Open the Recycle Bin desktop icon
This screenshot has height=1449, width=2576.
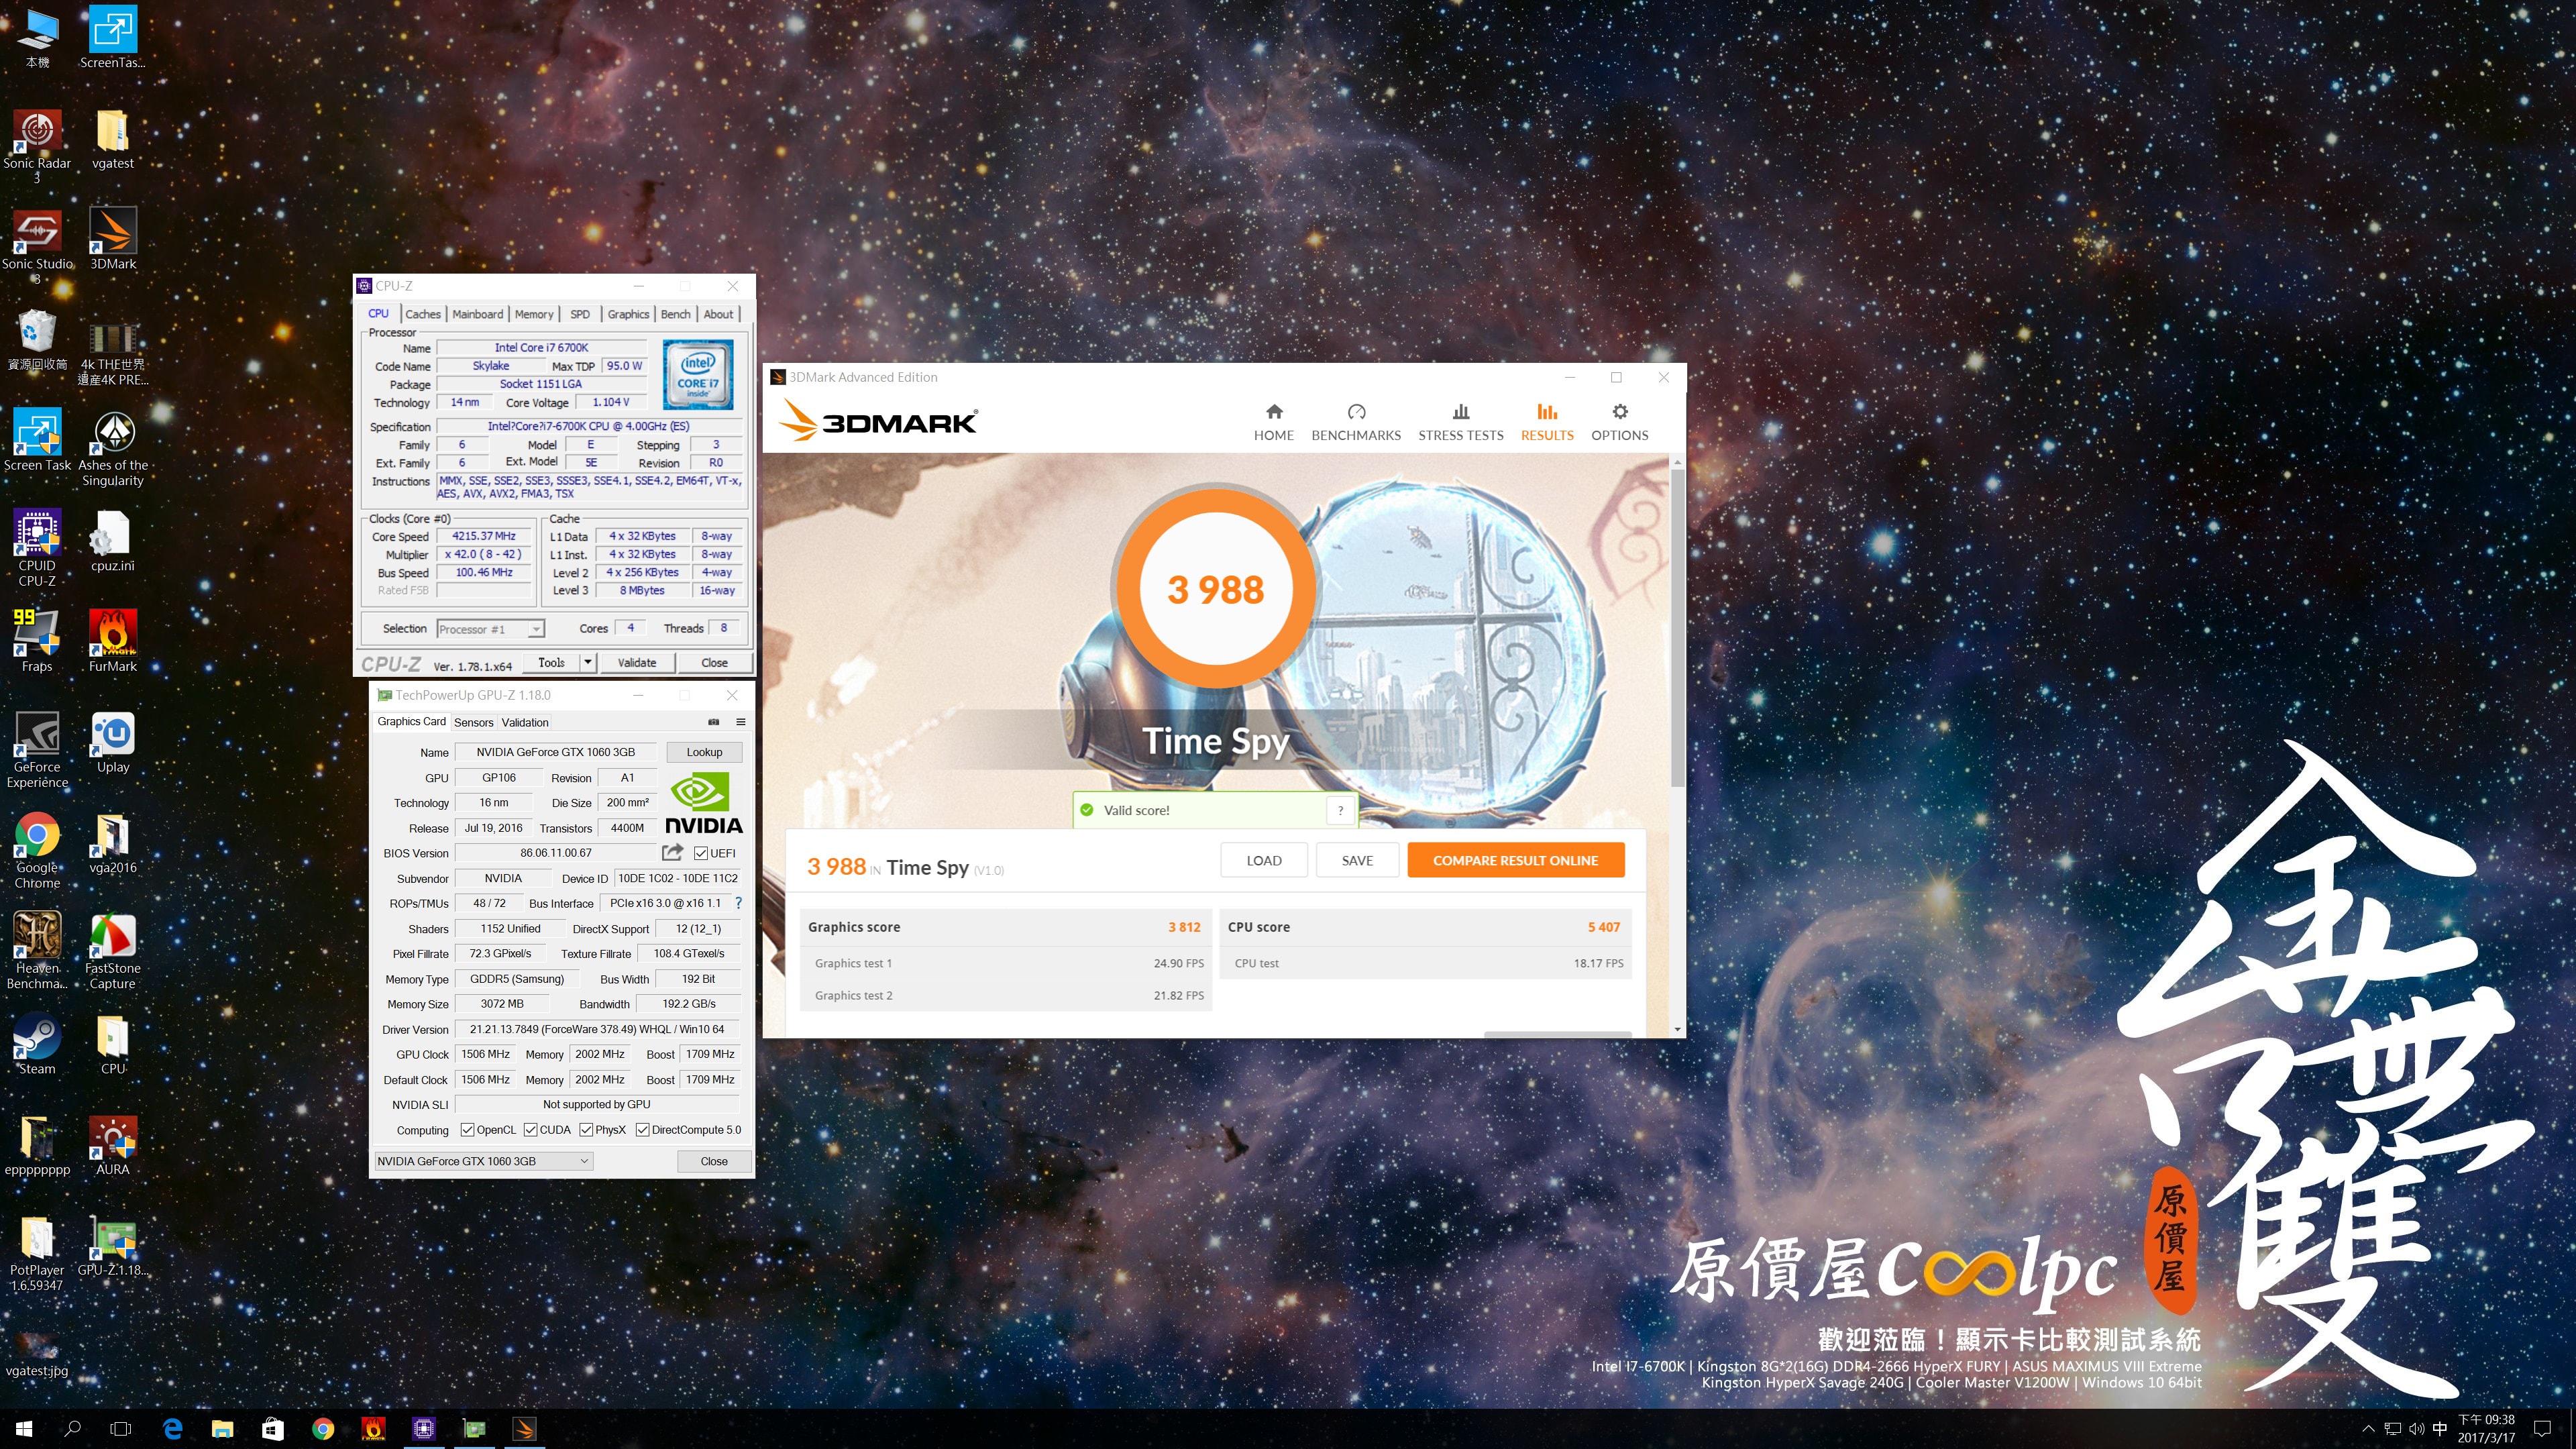(x=37, y=340)
